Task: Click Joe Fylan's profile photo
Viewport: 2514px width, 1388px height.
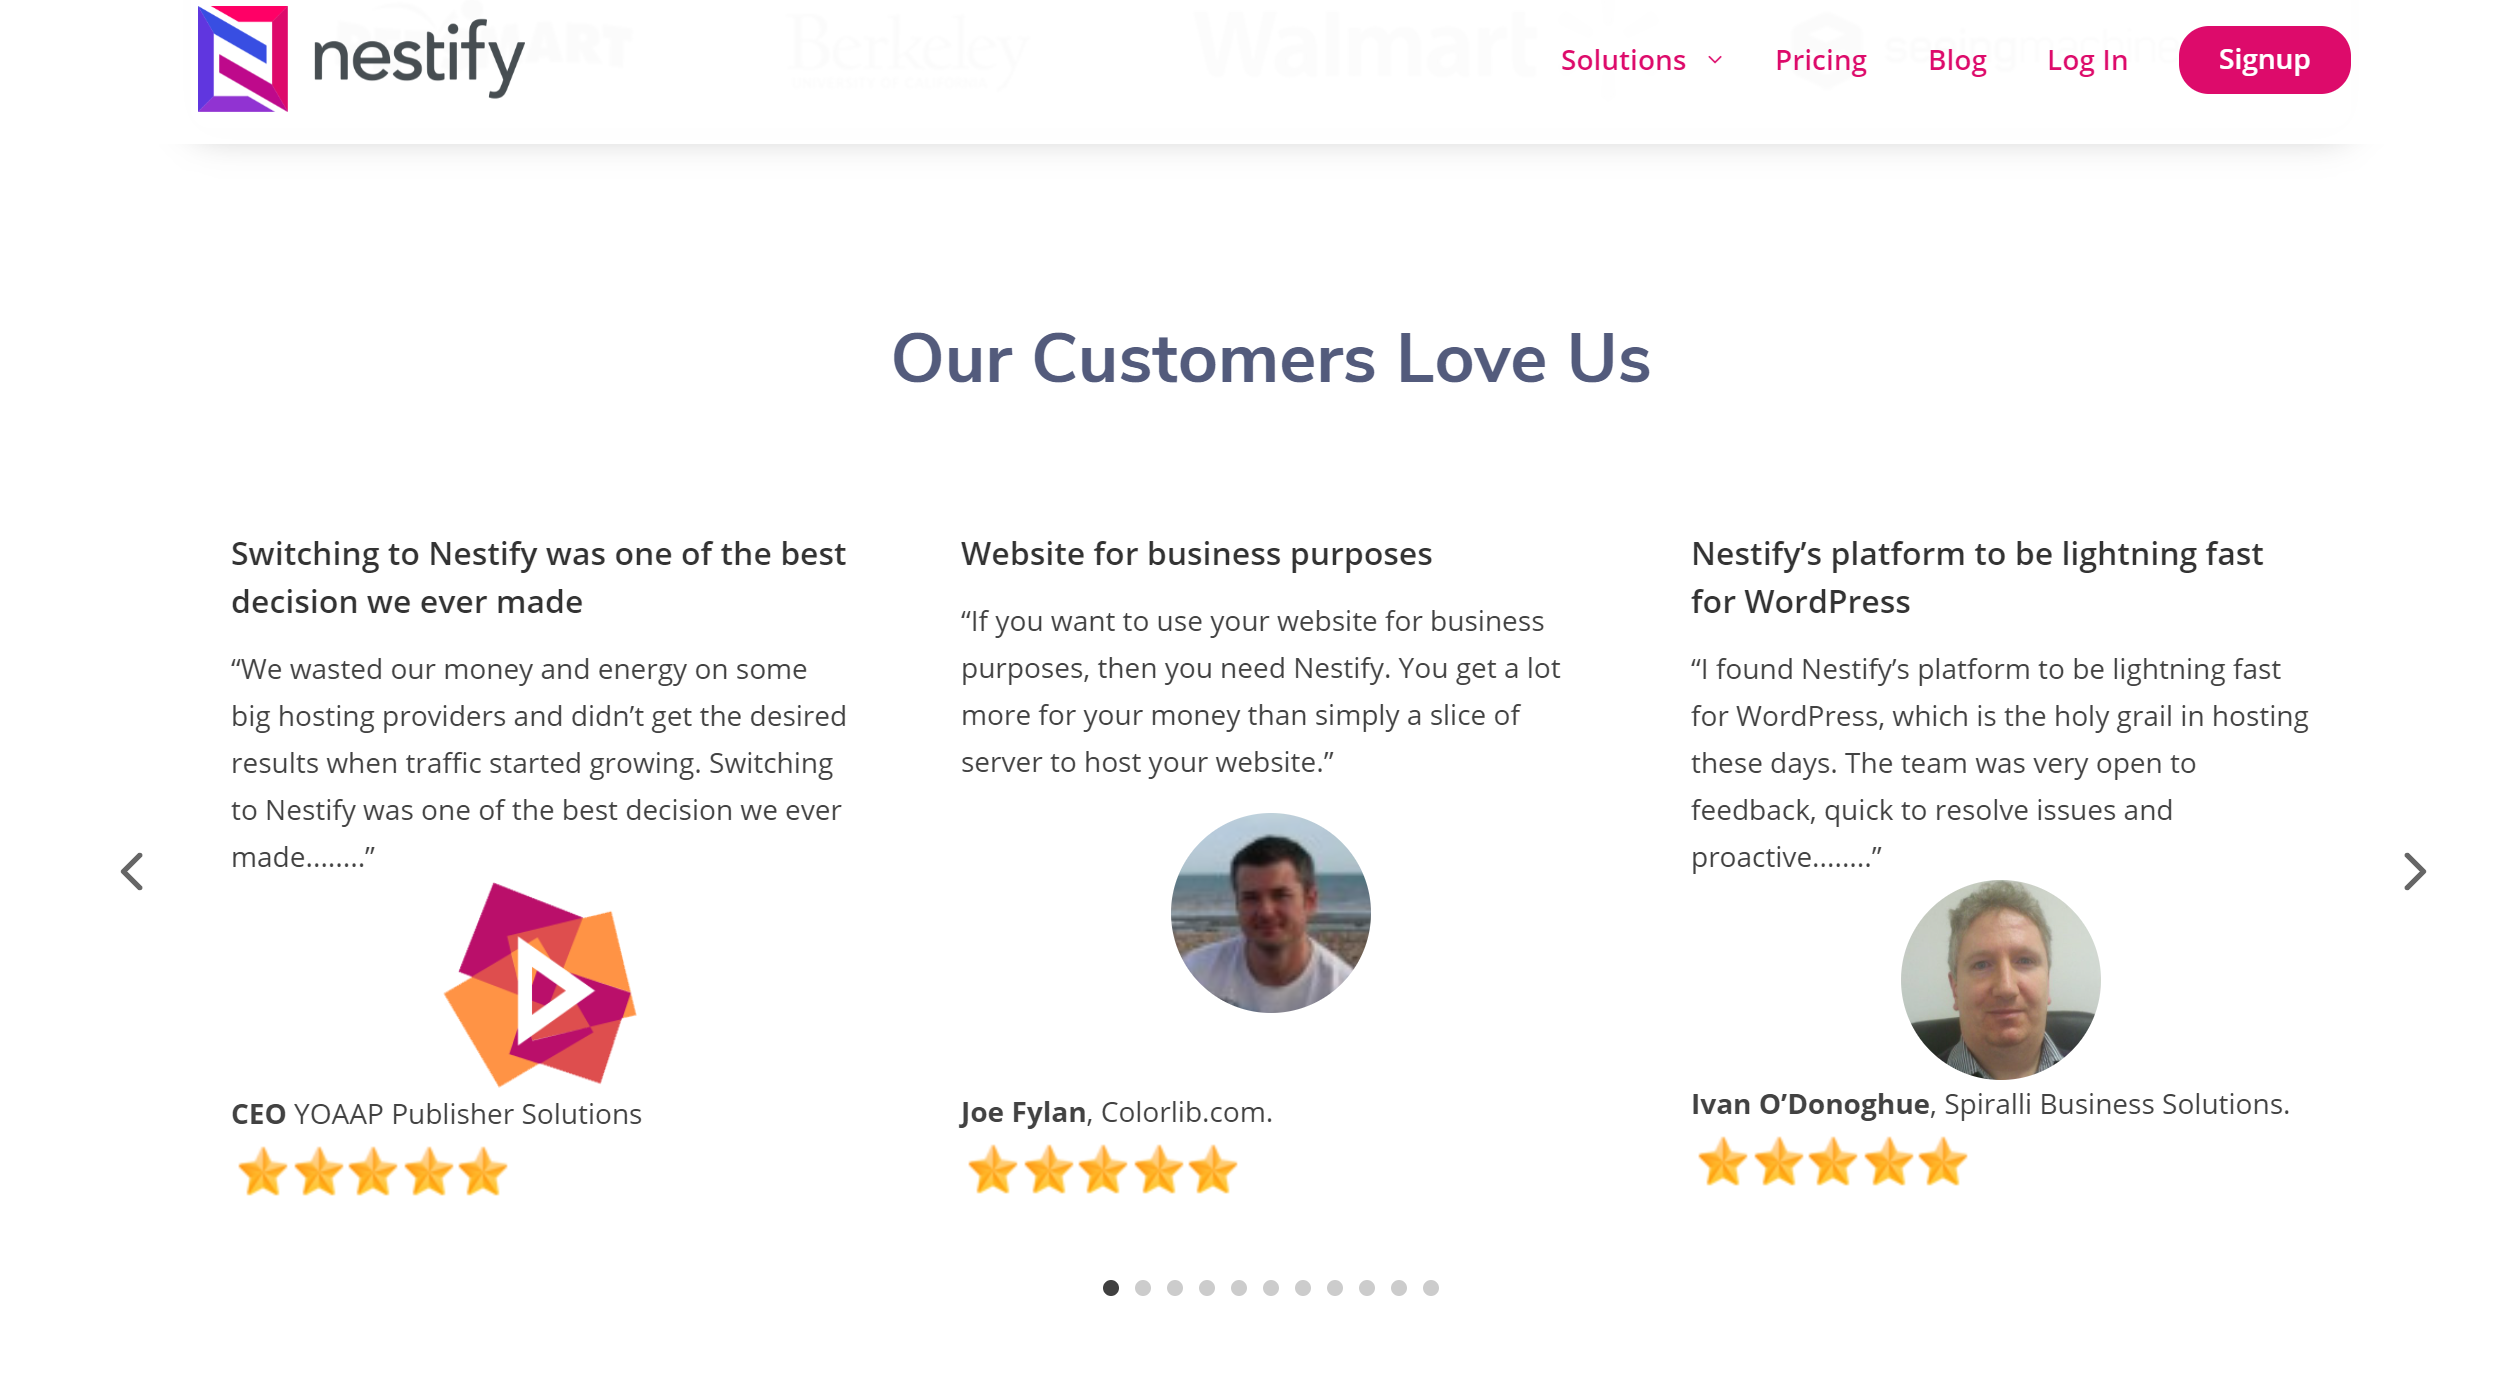Action: coord(1270,912)
